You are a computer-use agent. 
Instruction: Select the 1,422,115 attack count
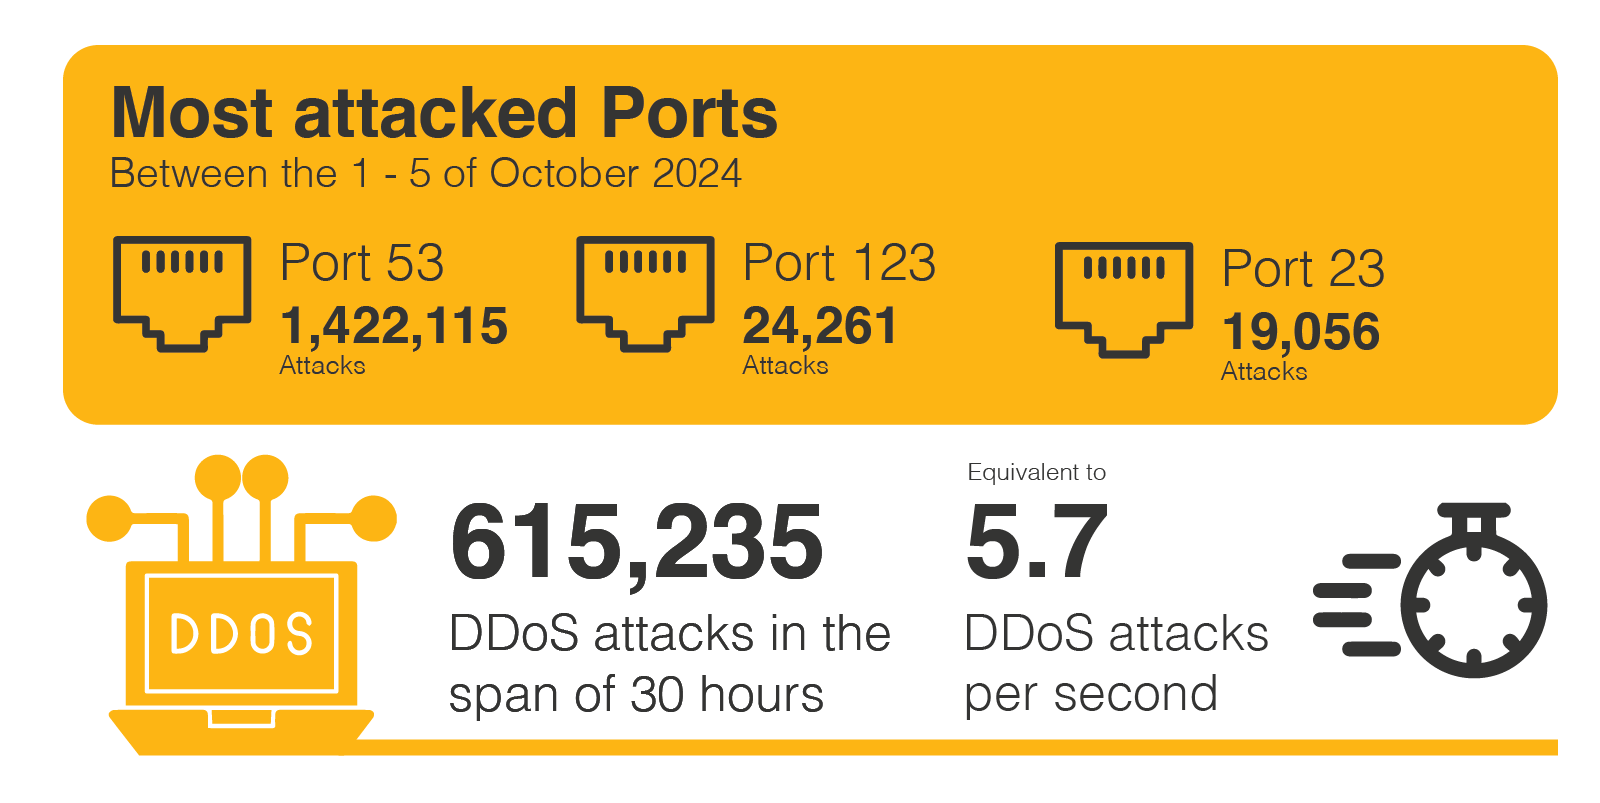click(x=394, y=326)
